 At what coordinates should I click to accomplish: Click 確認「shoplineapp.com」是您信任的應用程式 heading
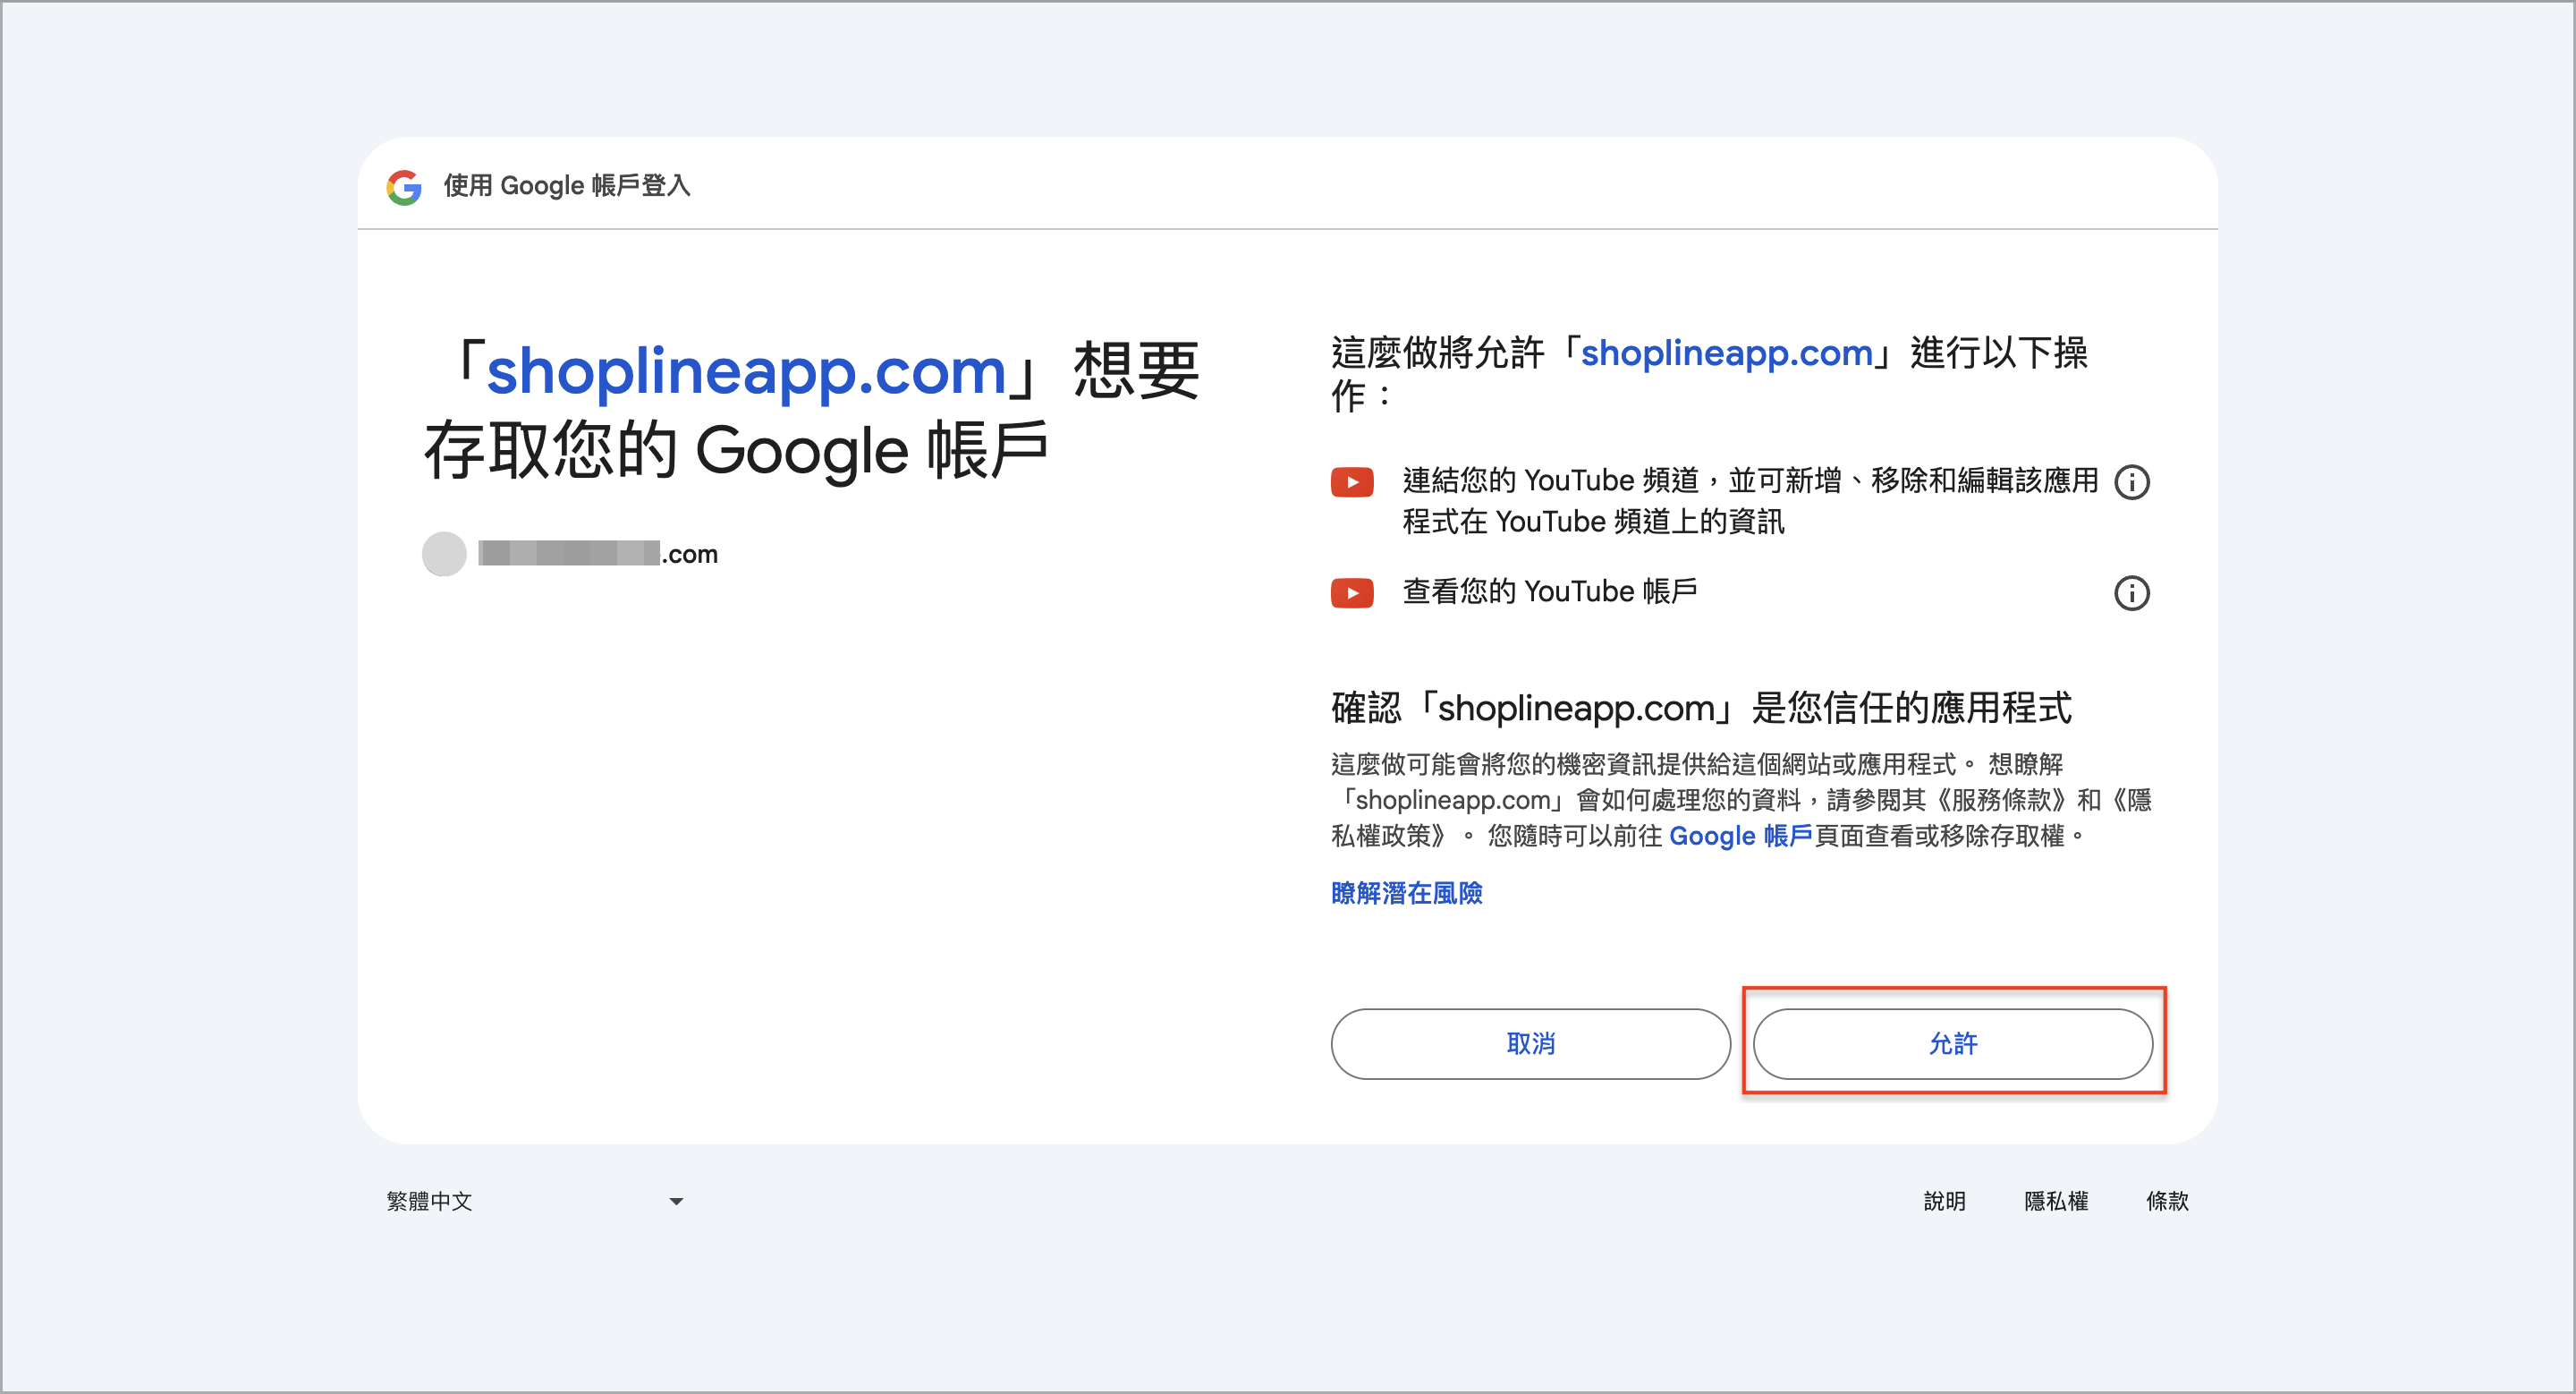pos(1701,708)
